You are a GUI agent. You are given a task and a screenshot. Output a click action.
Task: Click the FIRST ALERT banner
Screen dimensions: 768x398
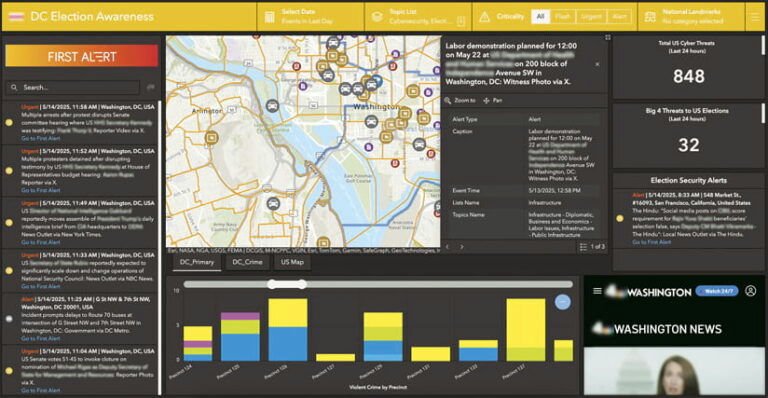82,56
